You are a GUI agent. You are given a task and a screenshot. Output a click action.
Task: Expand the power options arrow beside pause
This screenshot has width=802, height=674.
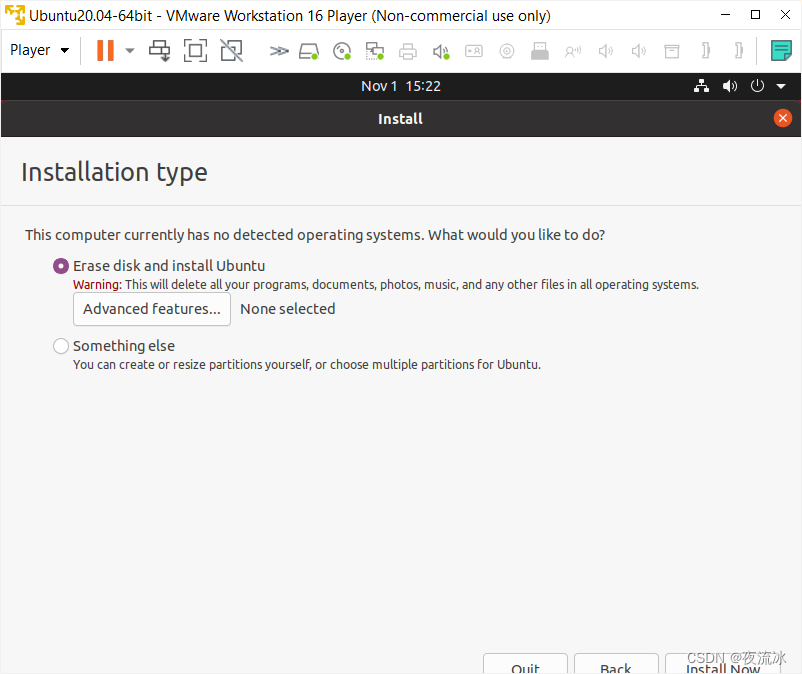pyautogui.click(x=130, y=51)
